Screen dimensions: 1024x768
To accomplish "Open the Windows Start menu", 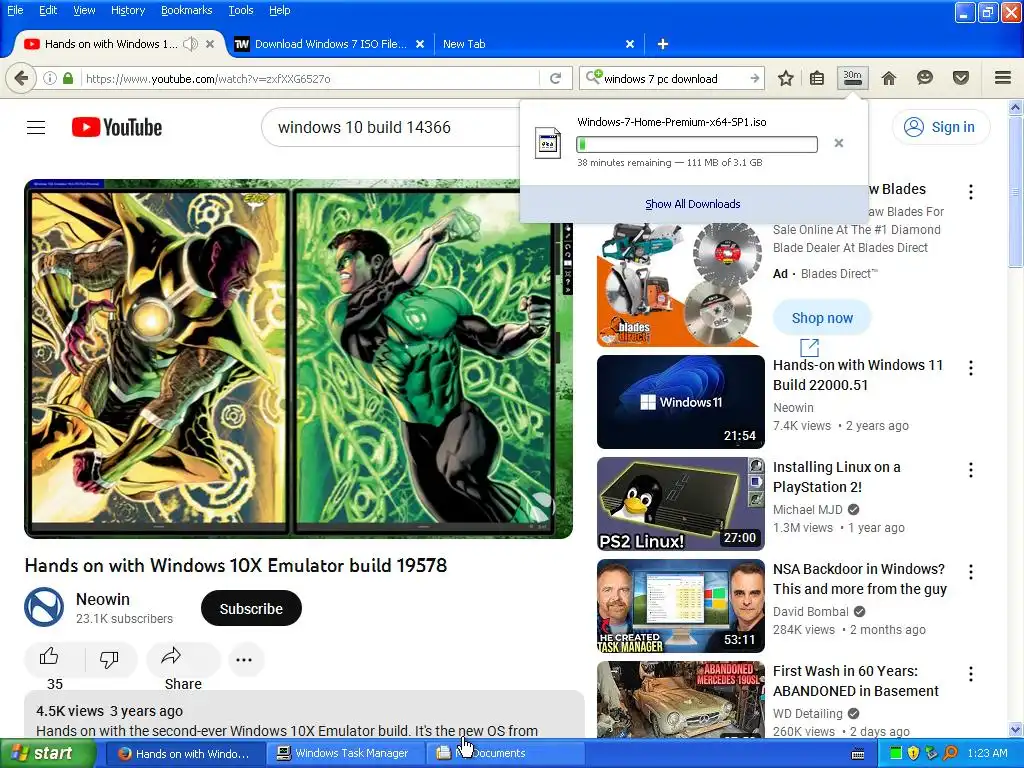I will (48, 753).
